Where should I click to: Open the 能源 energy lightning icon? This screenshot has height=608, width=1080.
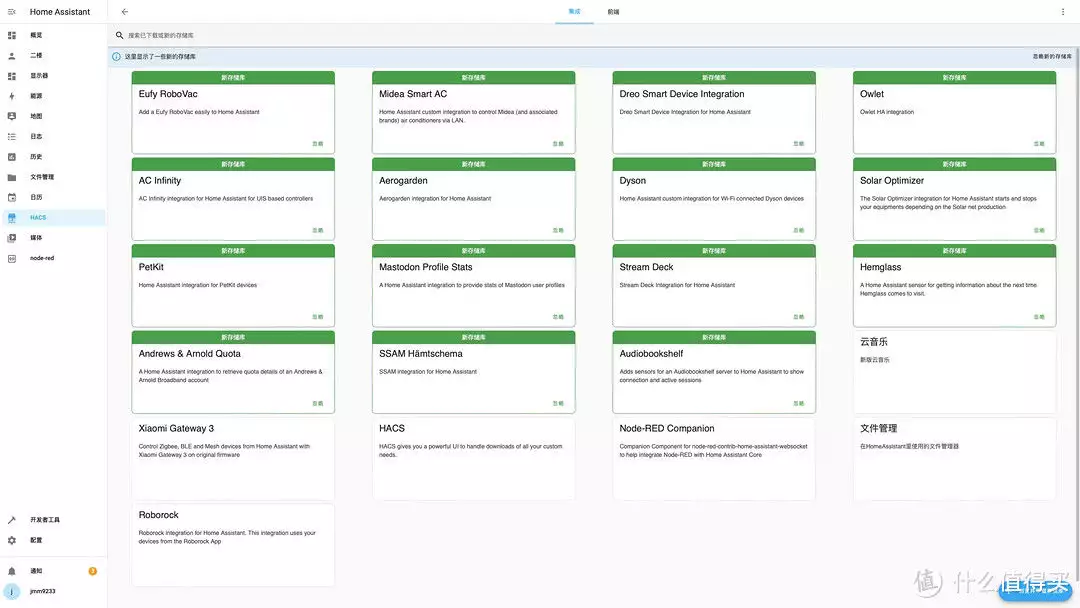pyautogui.click(x=12, y=96)
